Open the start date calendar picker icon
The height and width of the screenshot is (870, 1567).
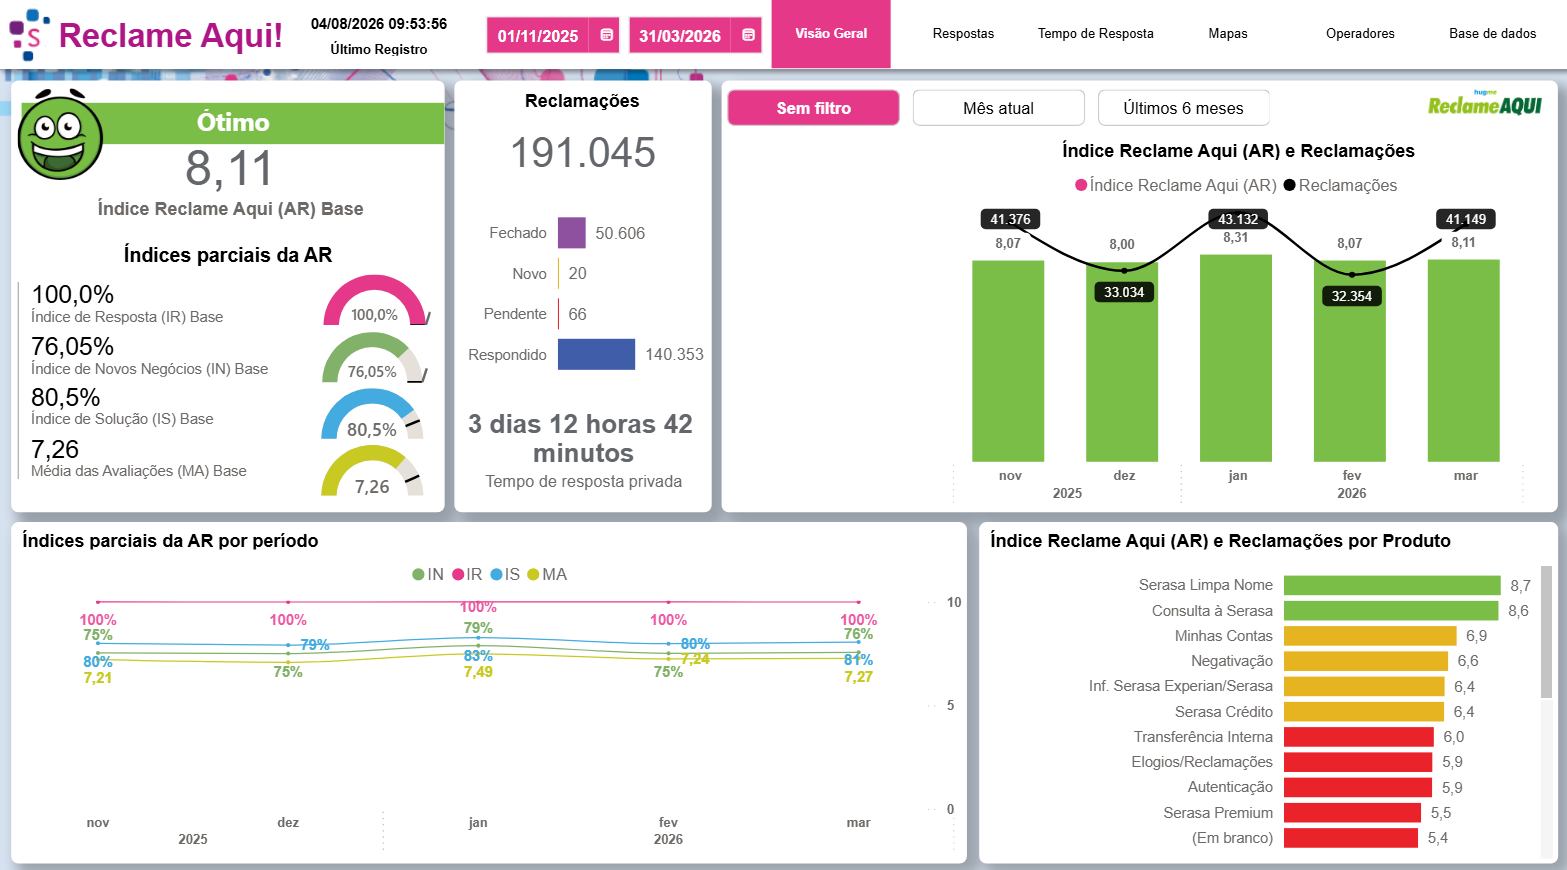tap(606, 35)
